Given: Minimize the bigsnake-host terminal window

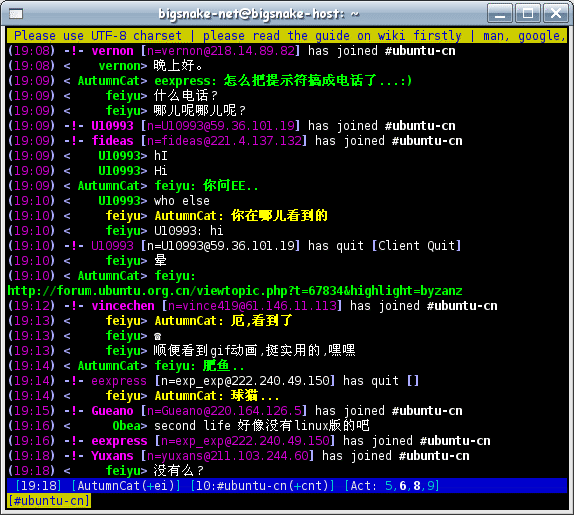Looking at the screenshot, I should point(500,14).
